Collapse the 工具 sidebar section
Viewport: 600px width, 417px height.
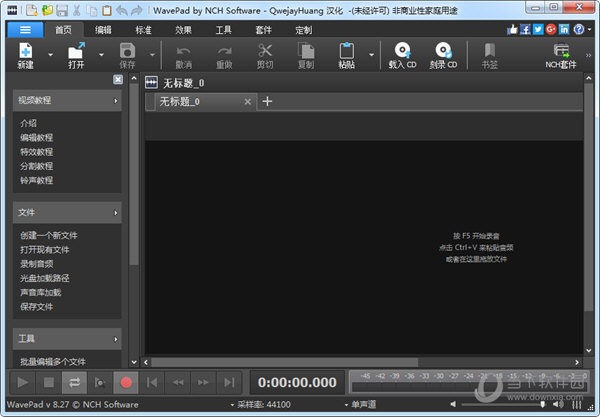pos(116,339)
